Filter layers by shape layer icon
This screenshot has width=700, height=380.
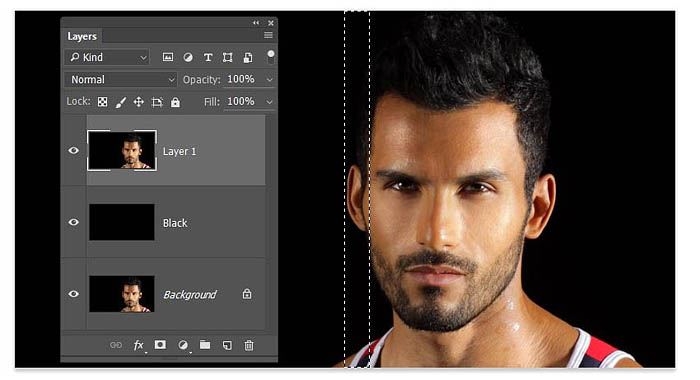click(228, 57)
